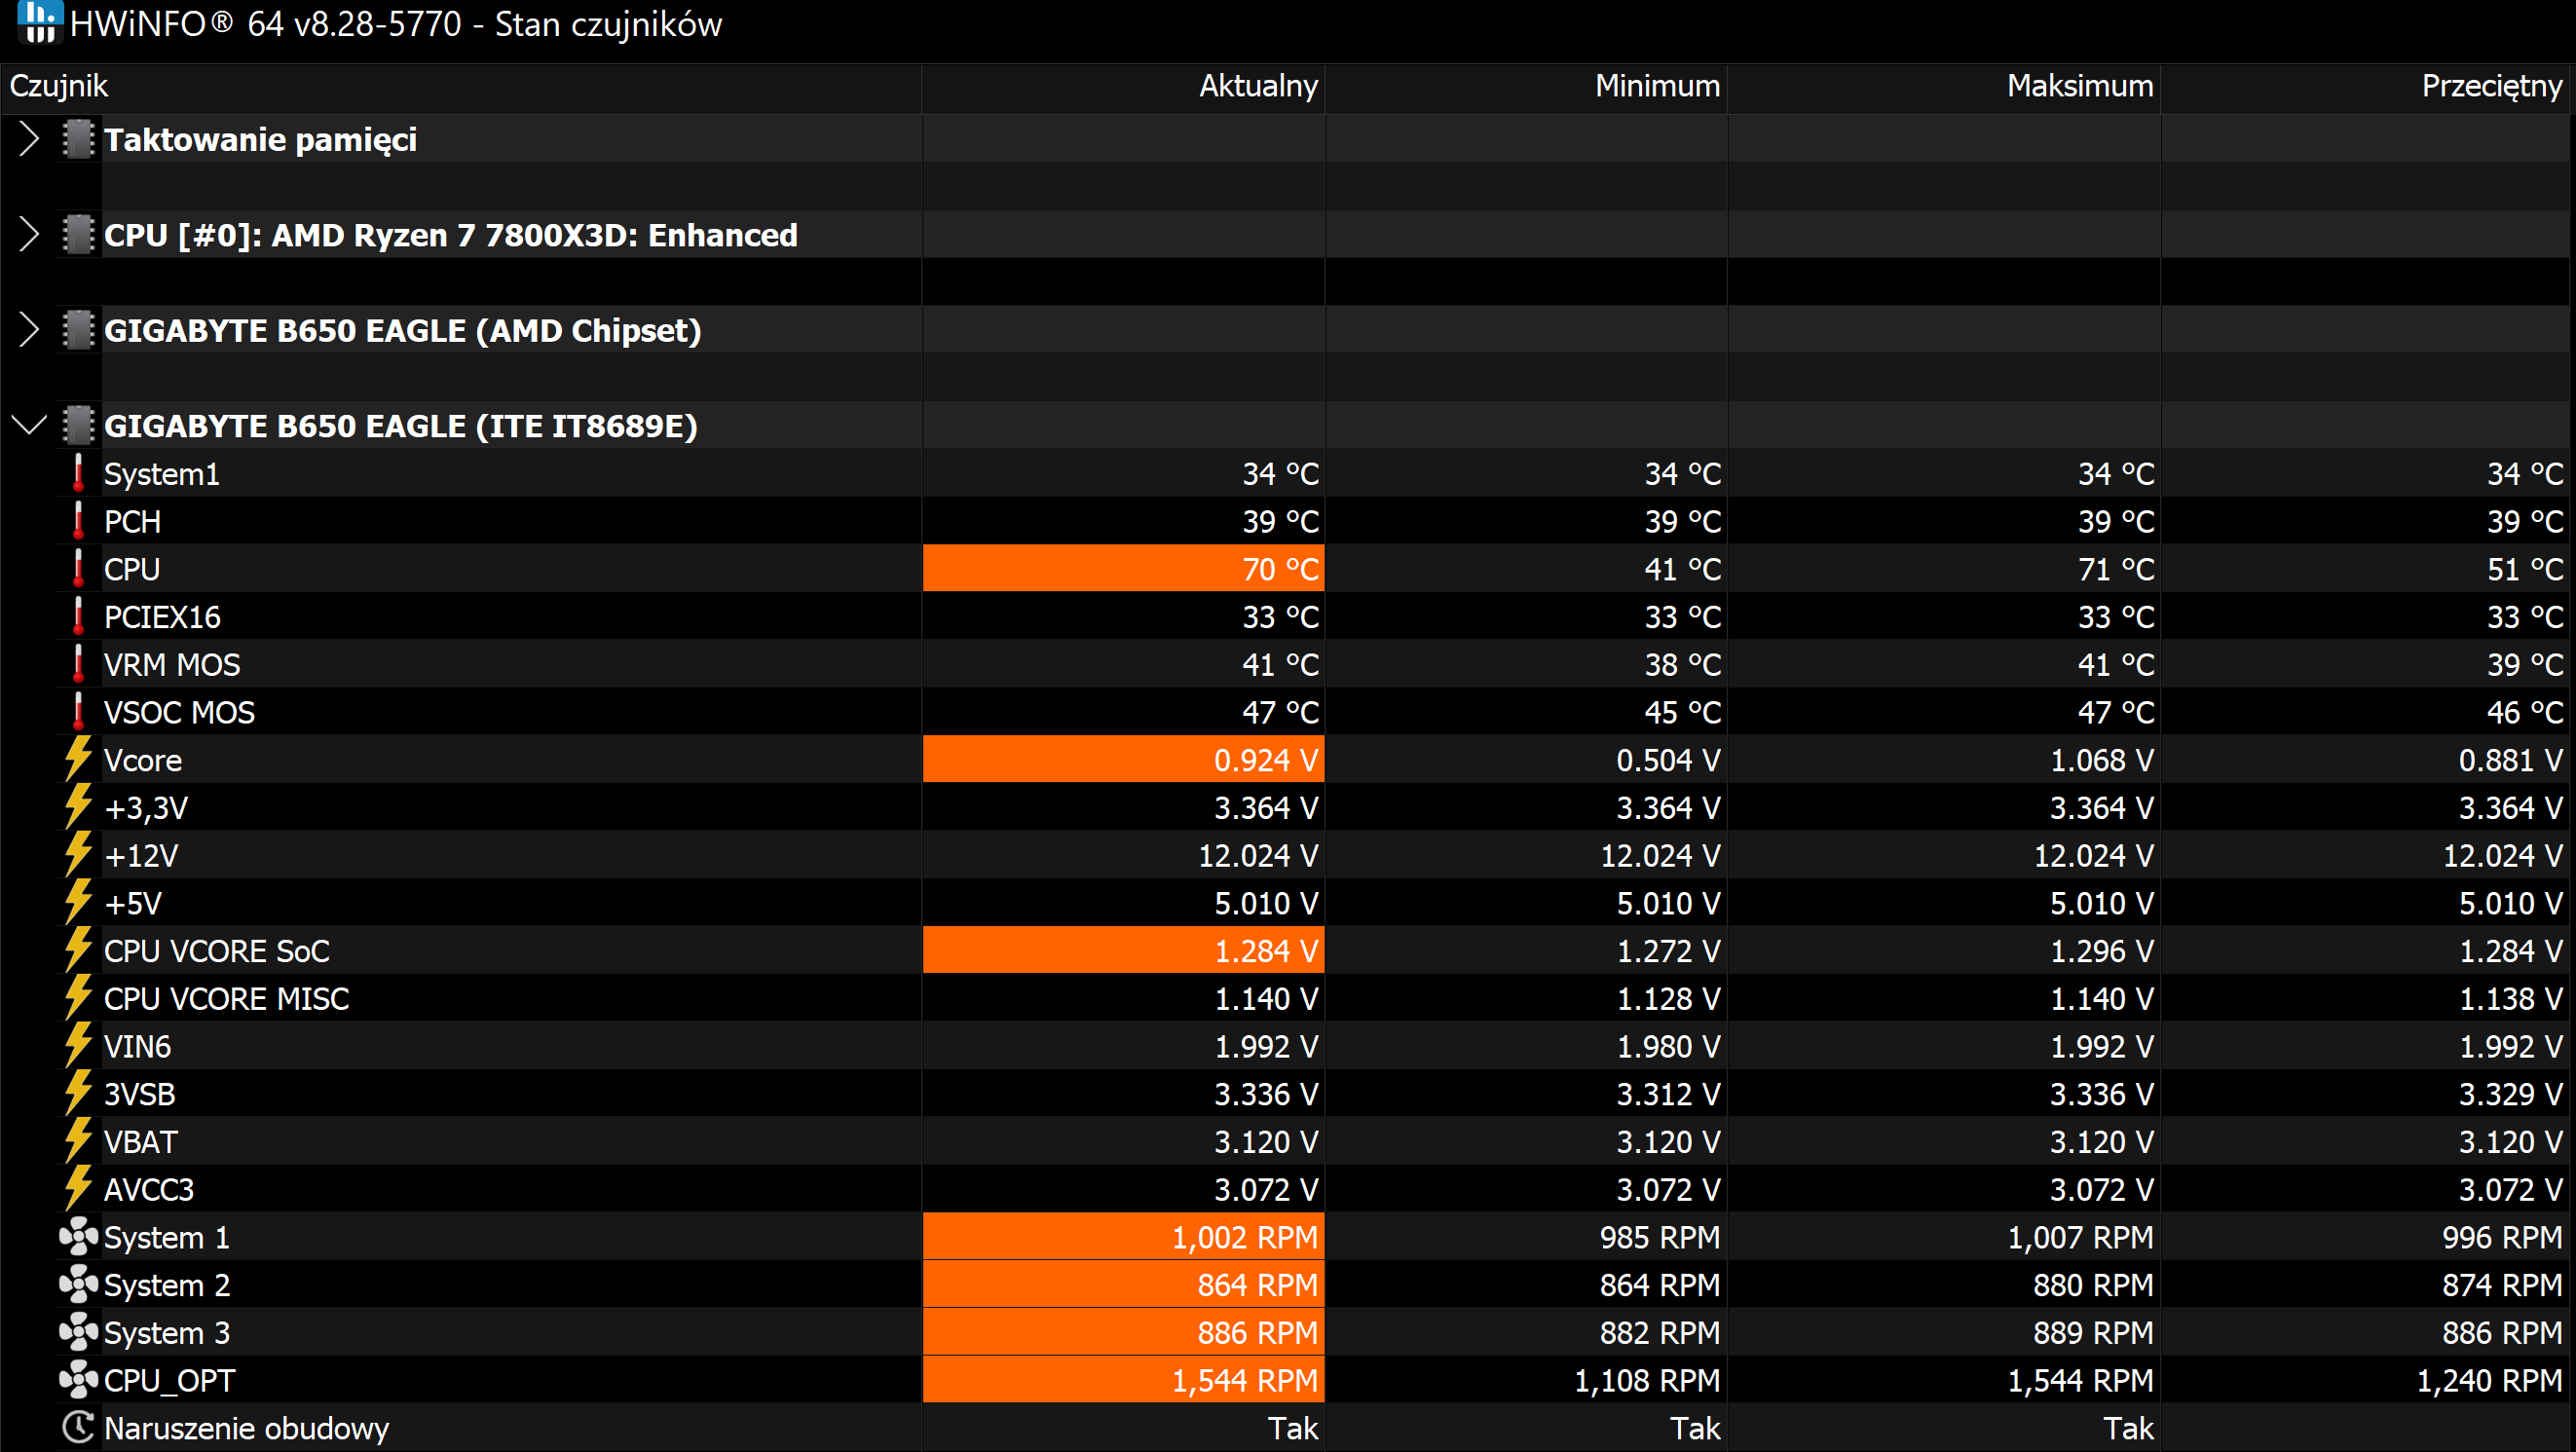Click the fan icon beside the CPU_OPT row
The height and width of the screenshot is (1452, 2576).
78,1380
